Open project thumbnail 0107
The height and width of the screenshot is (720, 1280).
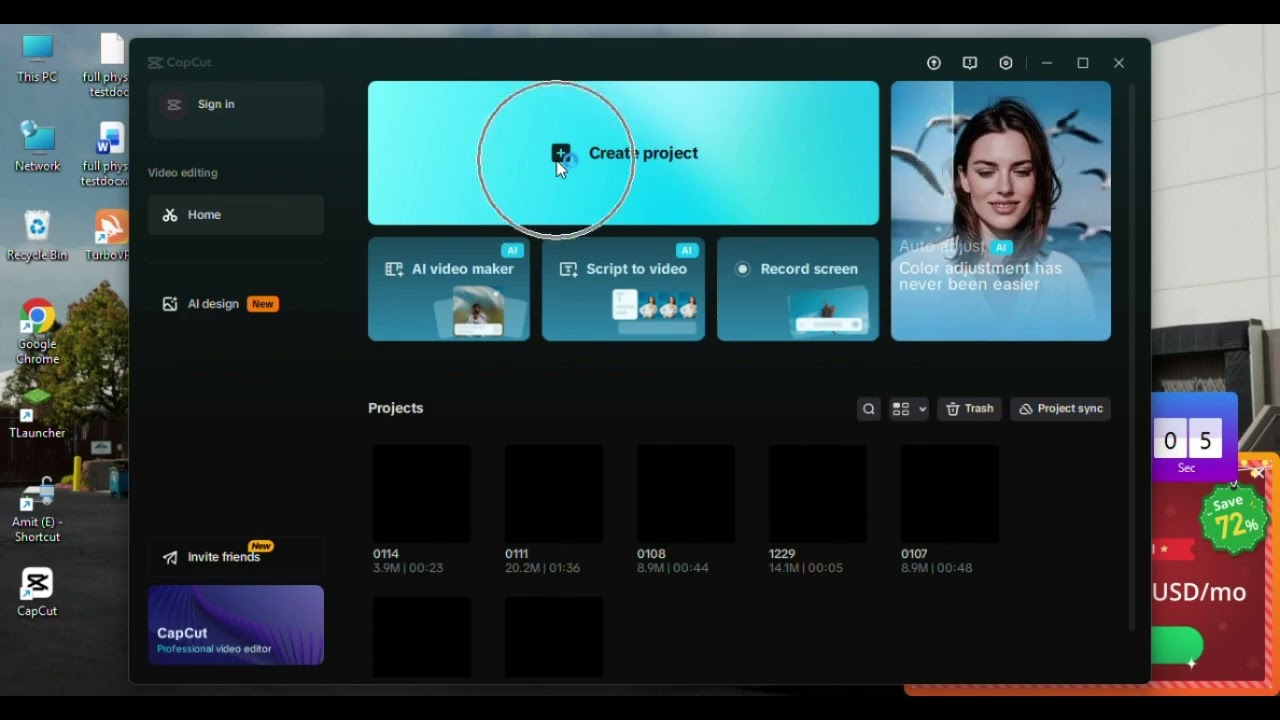[950, 494]
